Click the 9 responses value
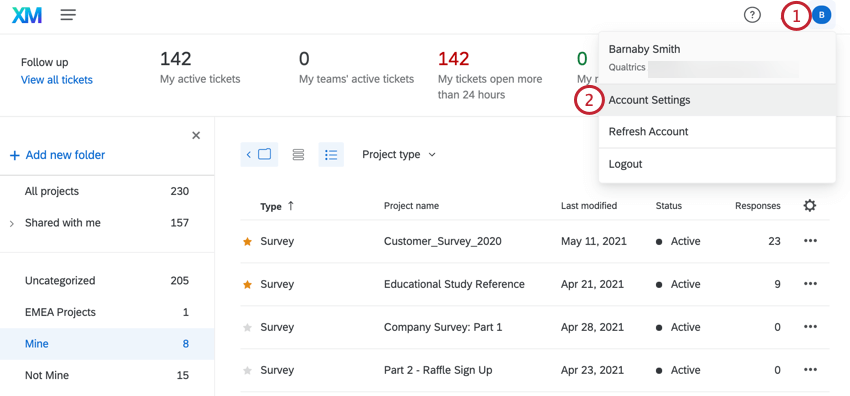The width and height of the screenshot is (850, 396). (x=777, y=284)
